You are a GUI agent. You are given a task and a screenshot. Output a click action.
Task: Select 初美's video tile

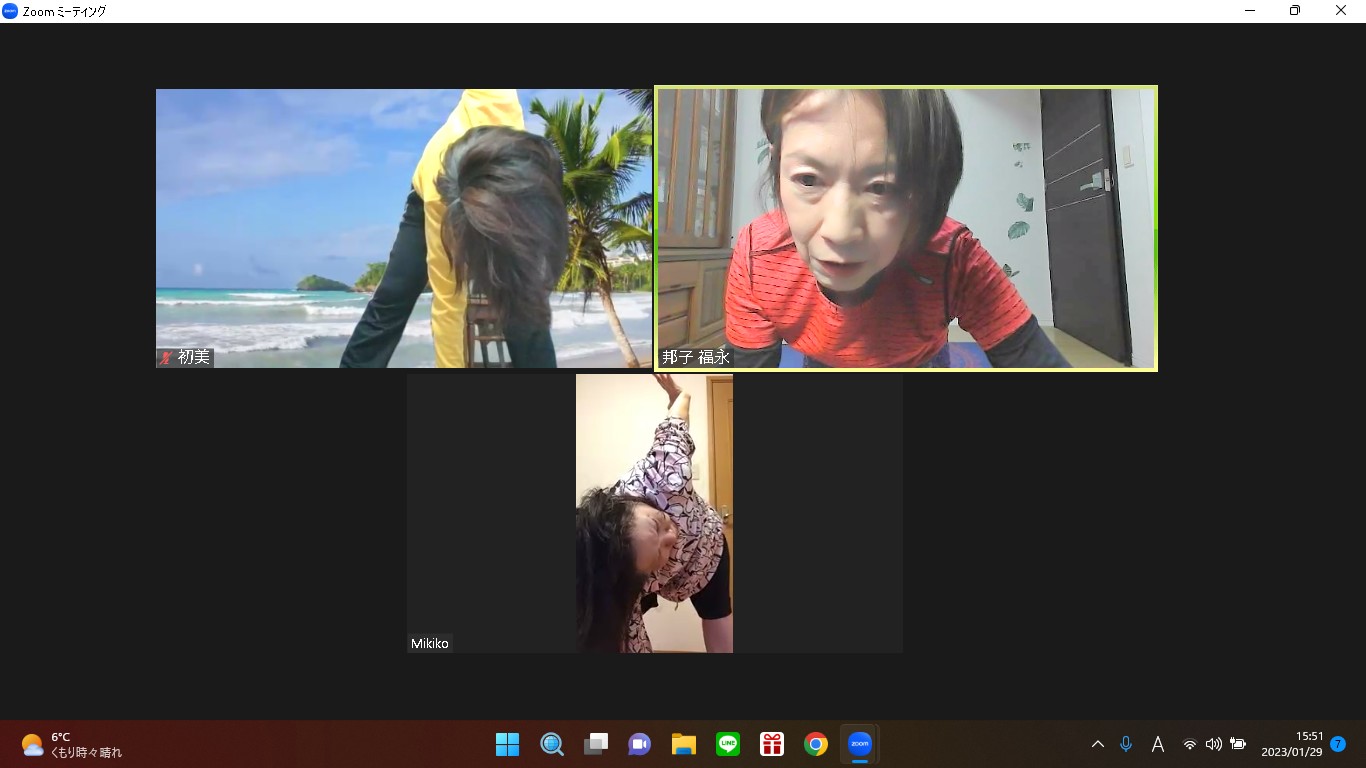(x=404, y=228)
